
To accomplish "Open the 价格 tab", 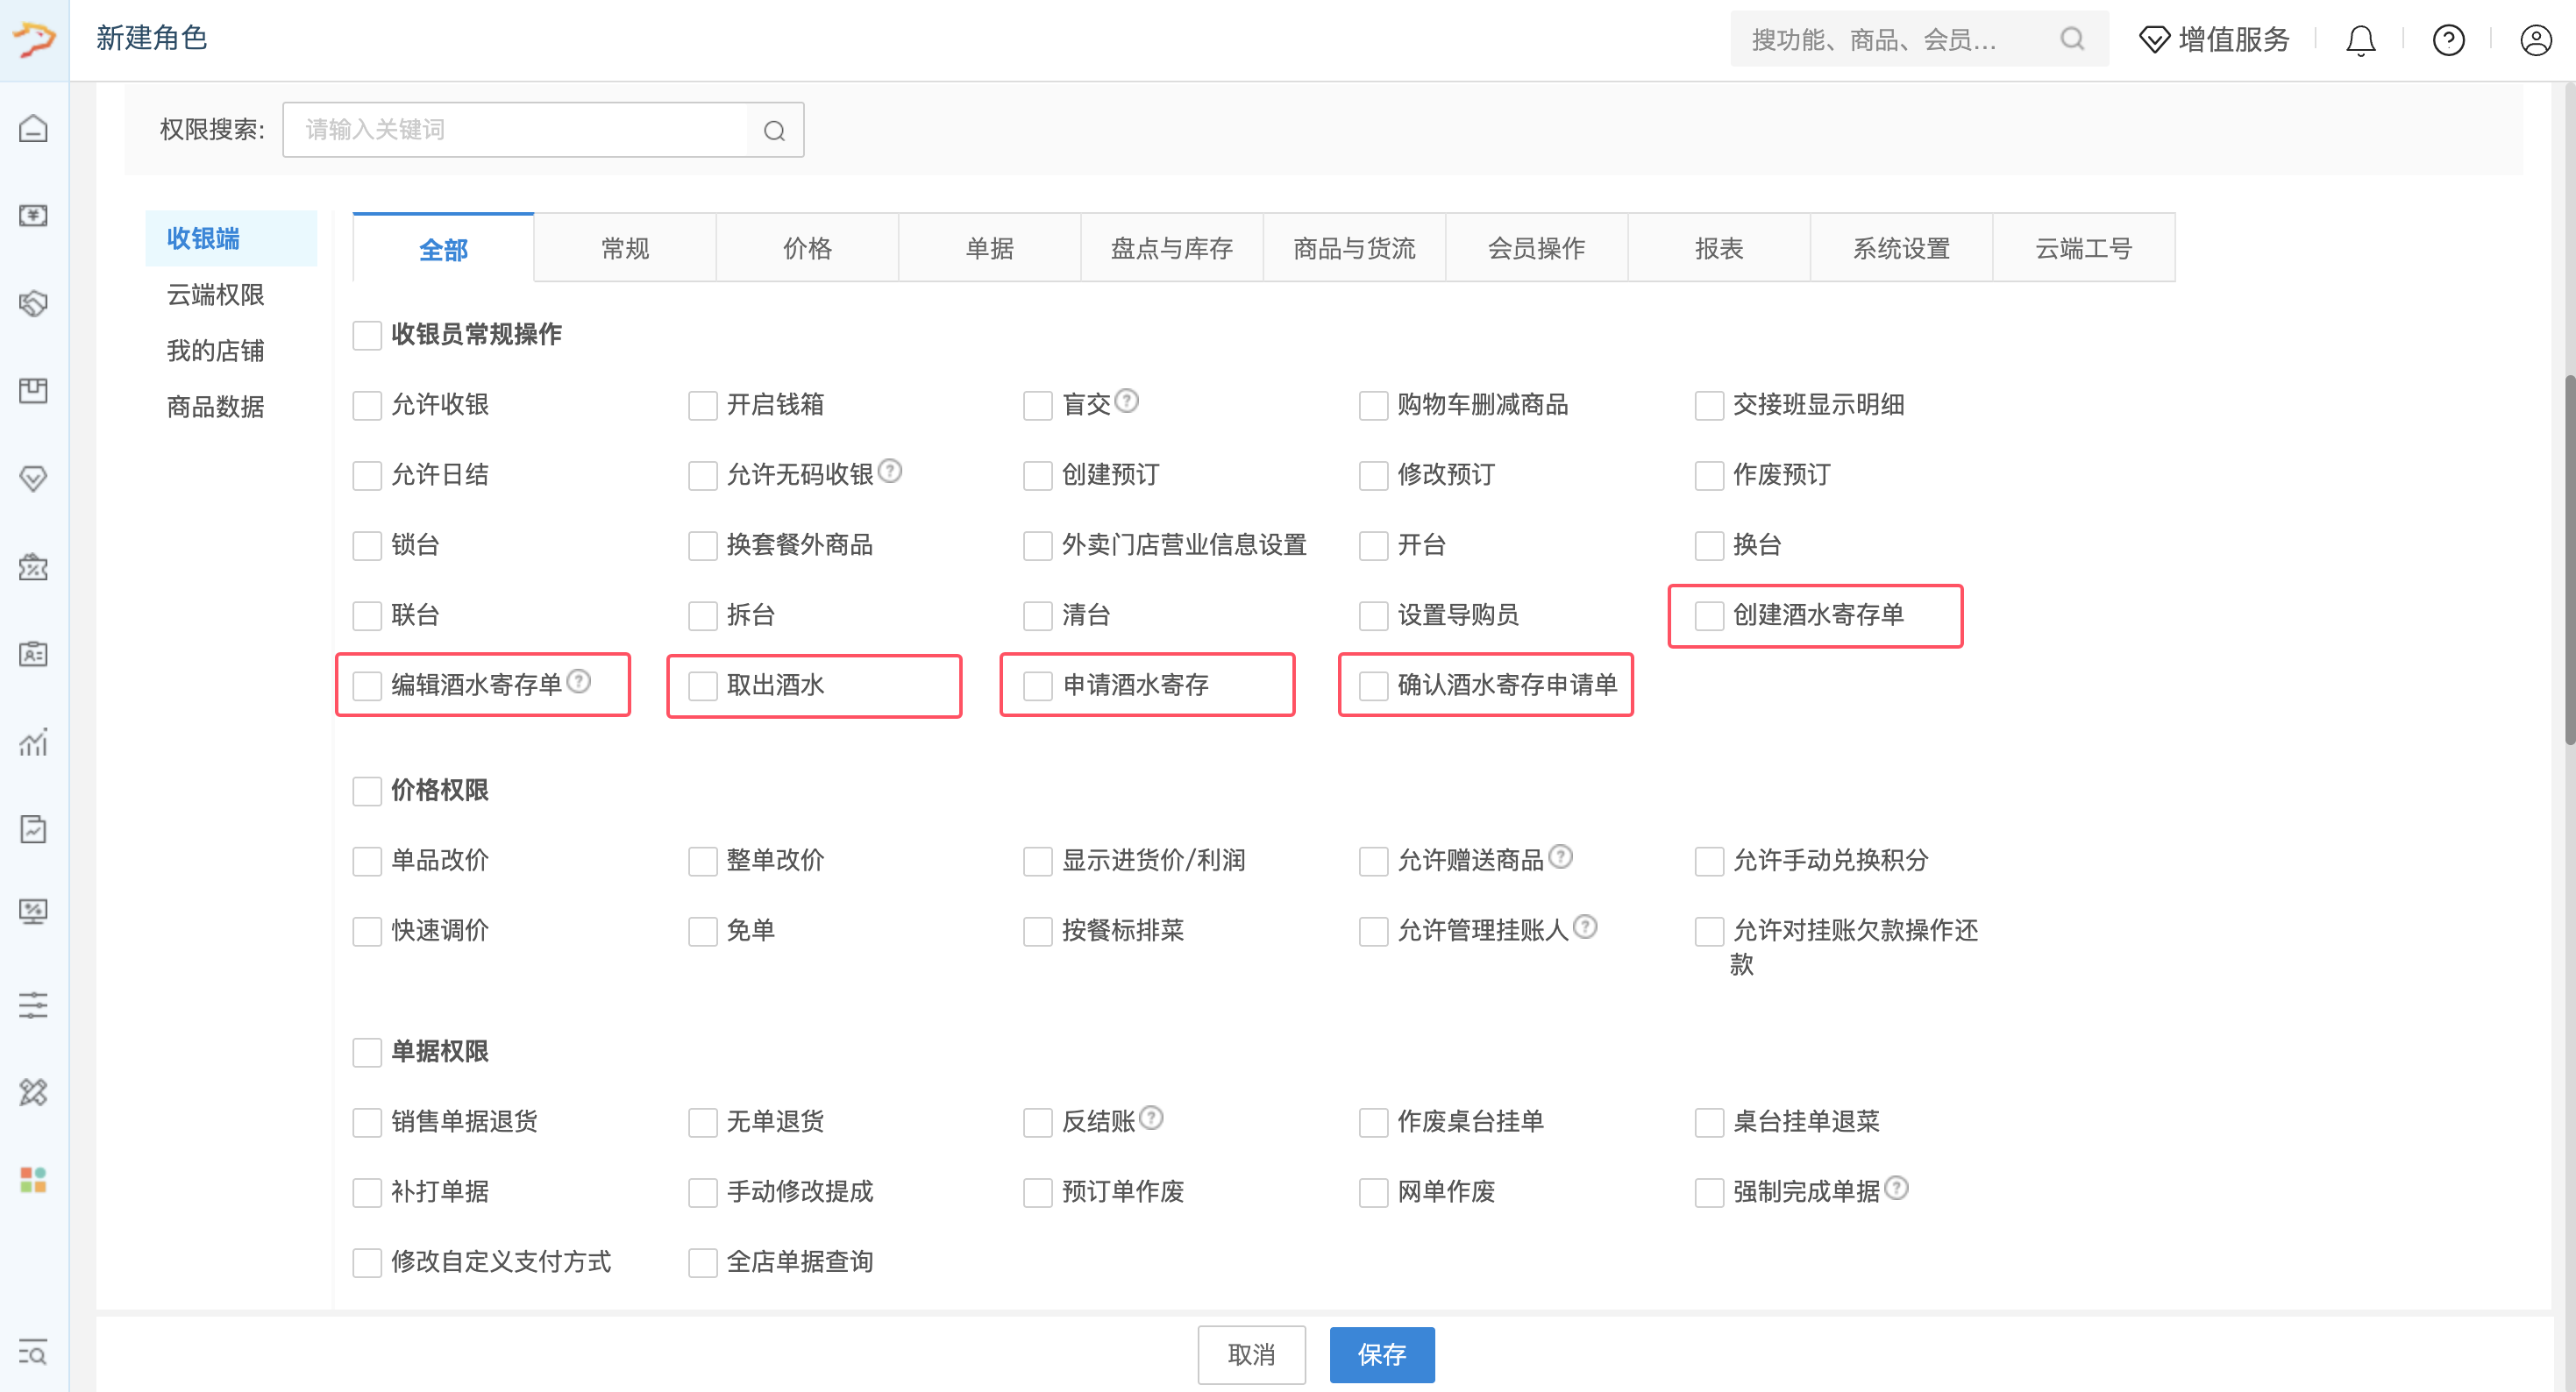I will click(x=807, y=248).
